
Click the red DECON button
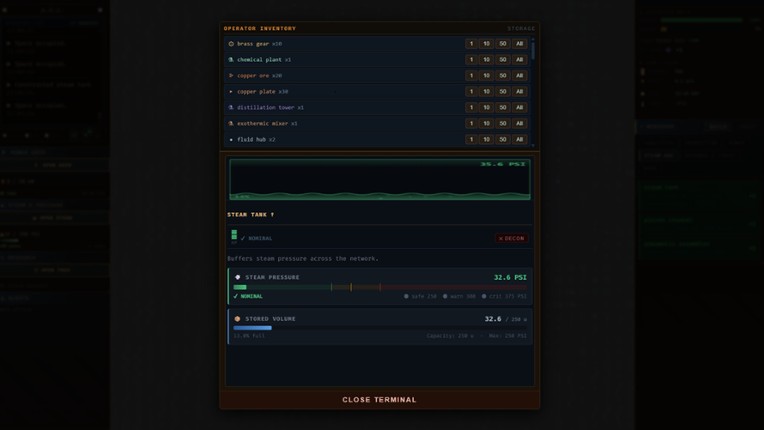pos(512,238)
